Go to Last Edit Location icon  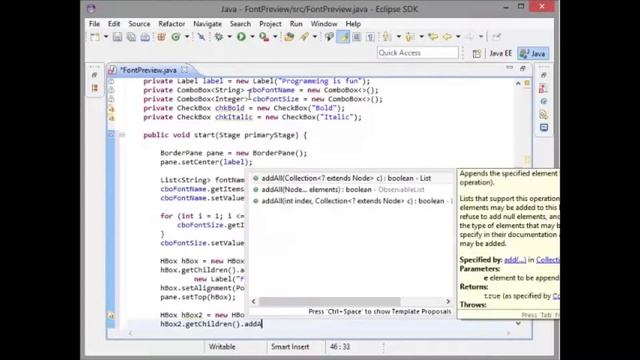[433, 37]
